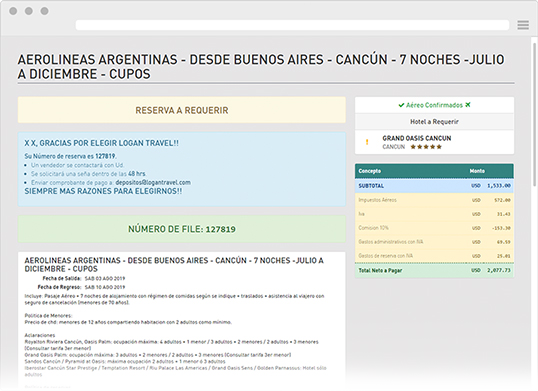Click the Grand Oasis Cancun hotel name

(417, 138)
